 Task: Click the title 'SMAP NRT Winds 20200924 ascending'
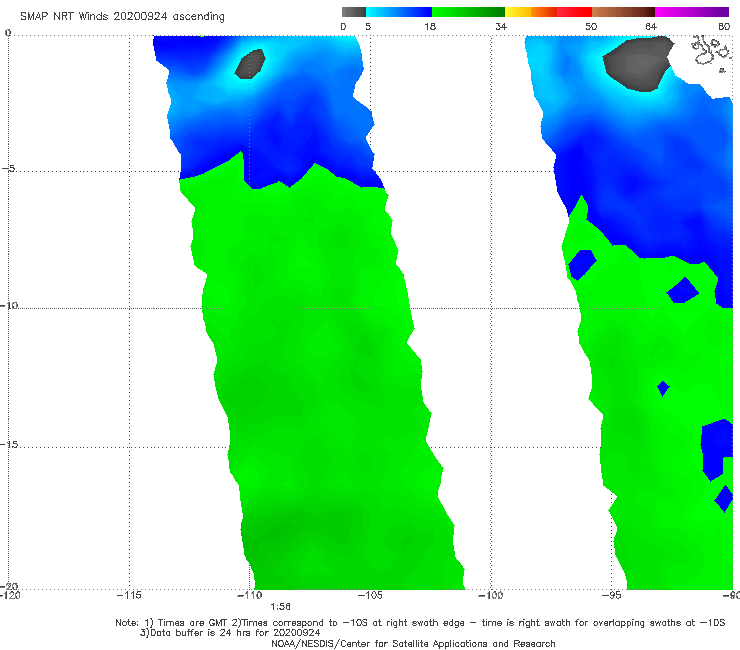tap(122, 17)
